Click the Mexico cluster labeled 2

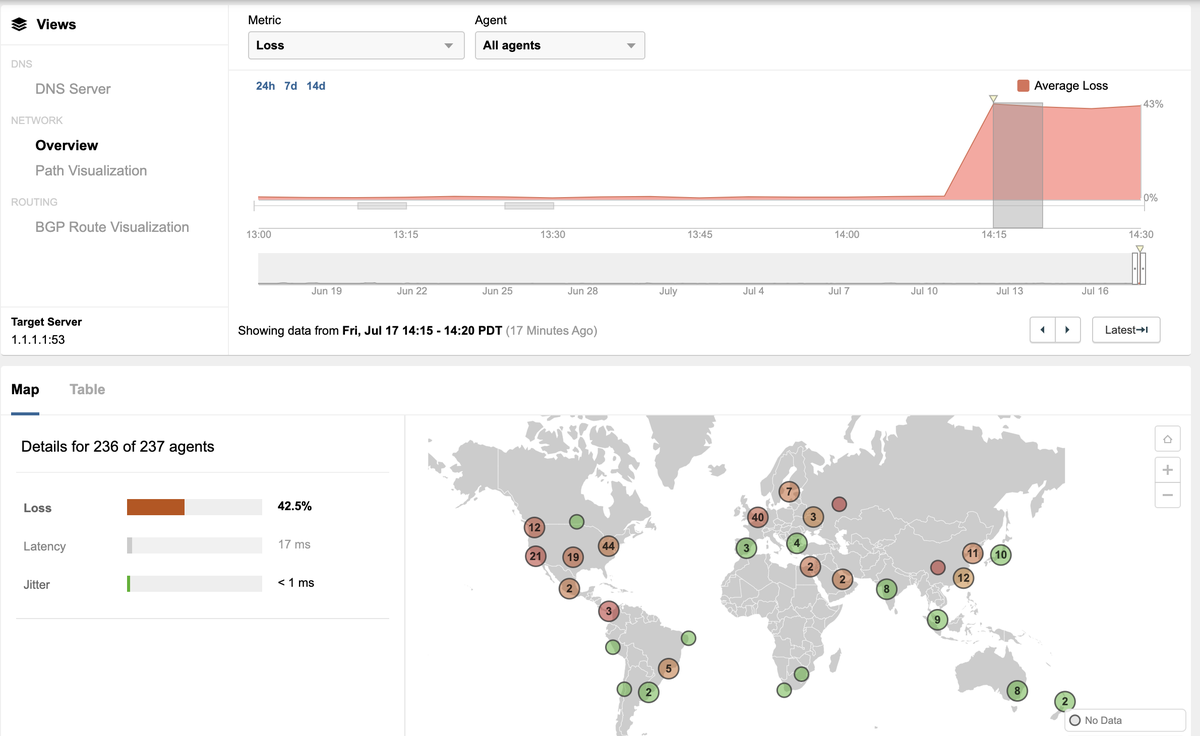click(x=569, y=588)
